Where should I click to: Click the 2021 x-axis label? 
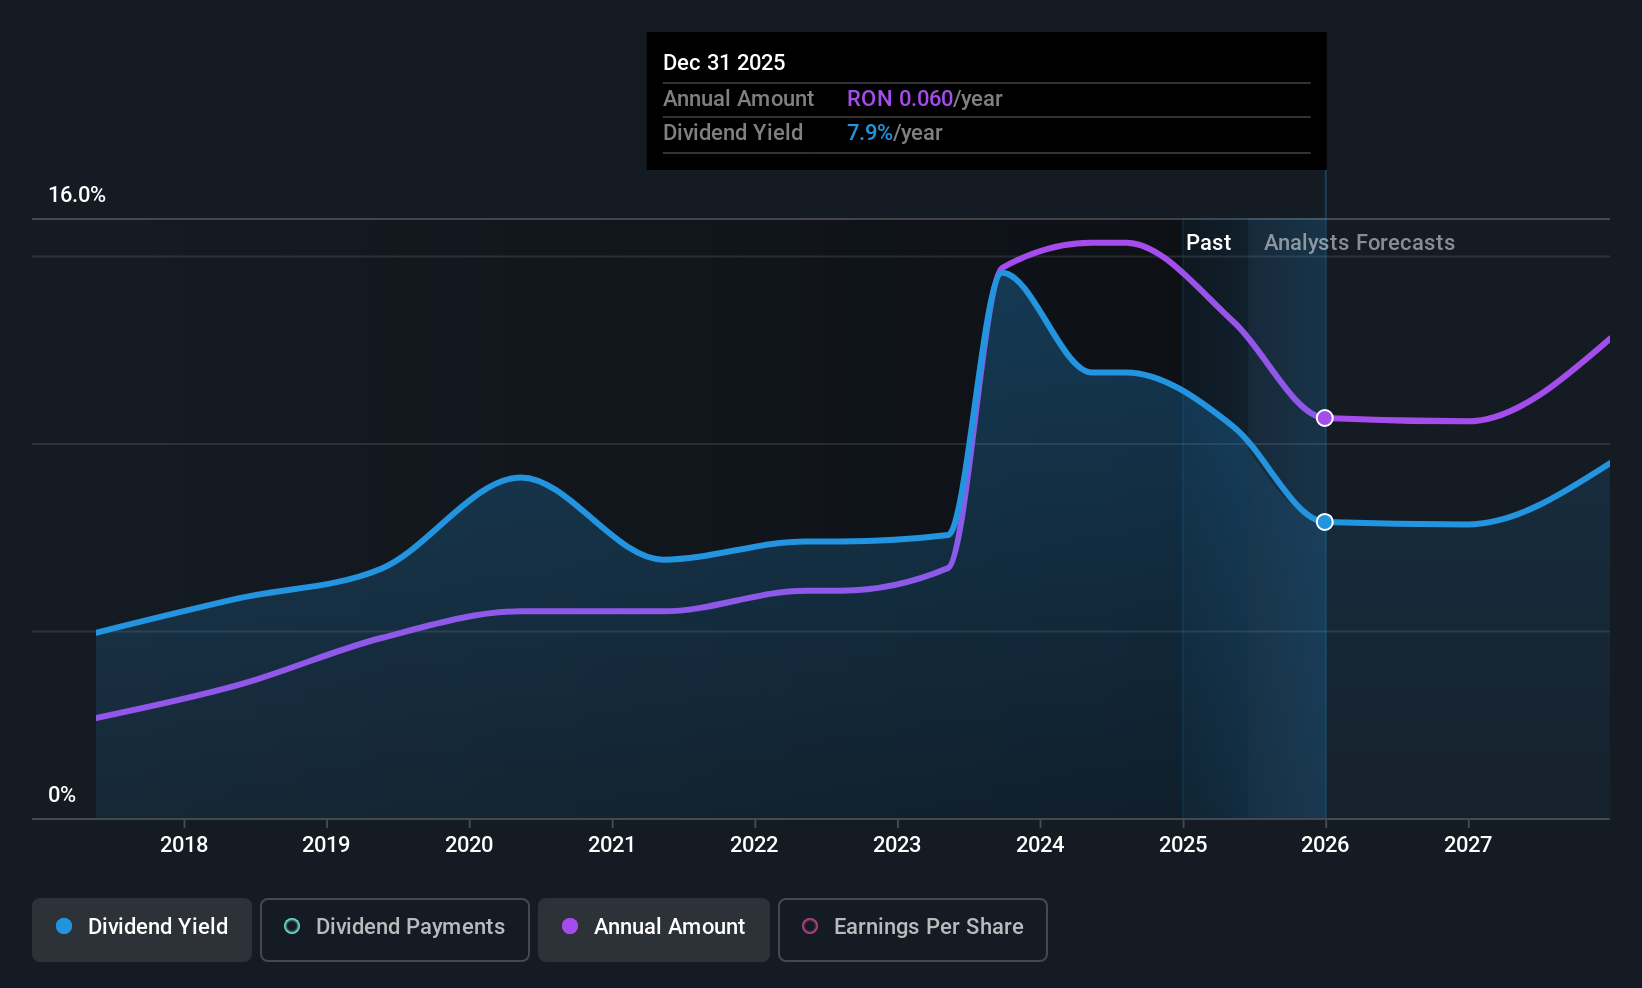pyautogui.click(x=612, y=844)
